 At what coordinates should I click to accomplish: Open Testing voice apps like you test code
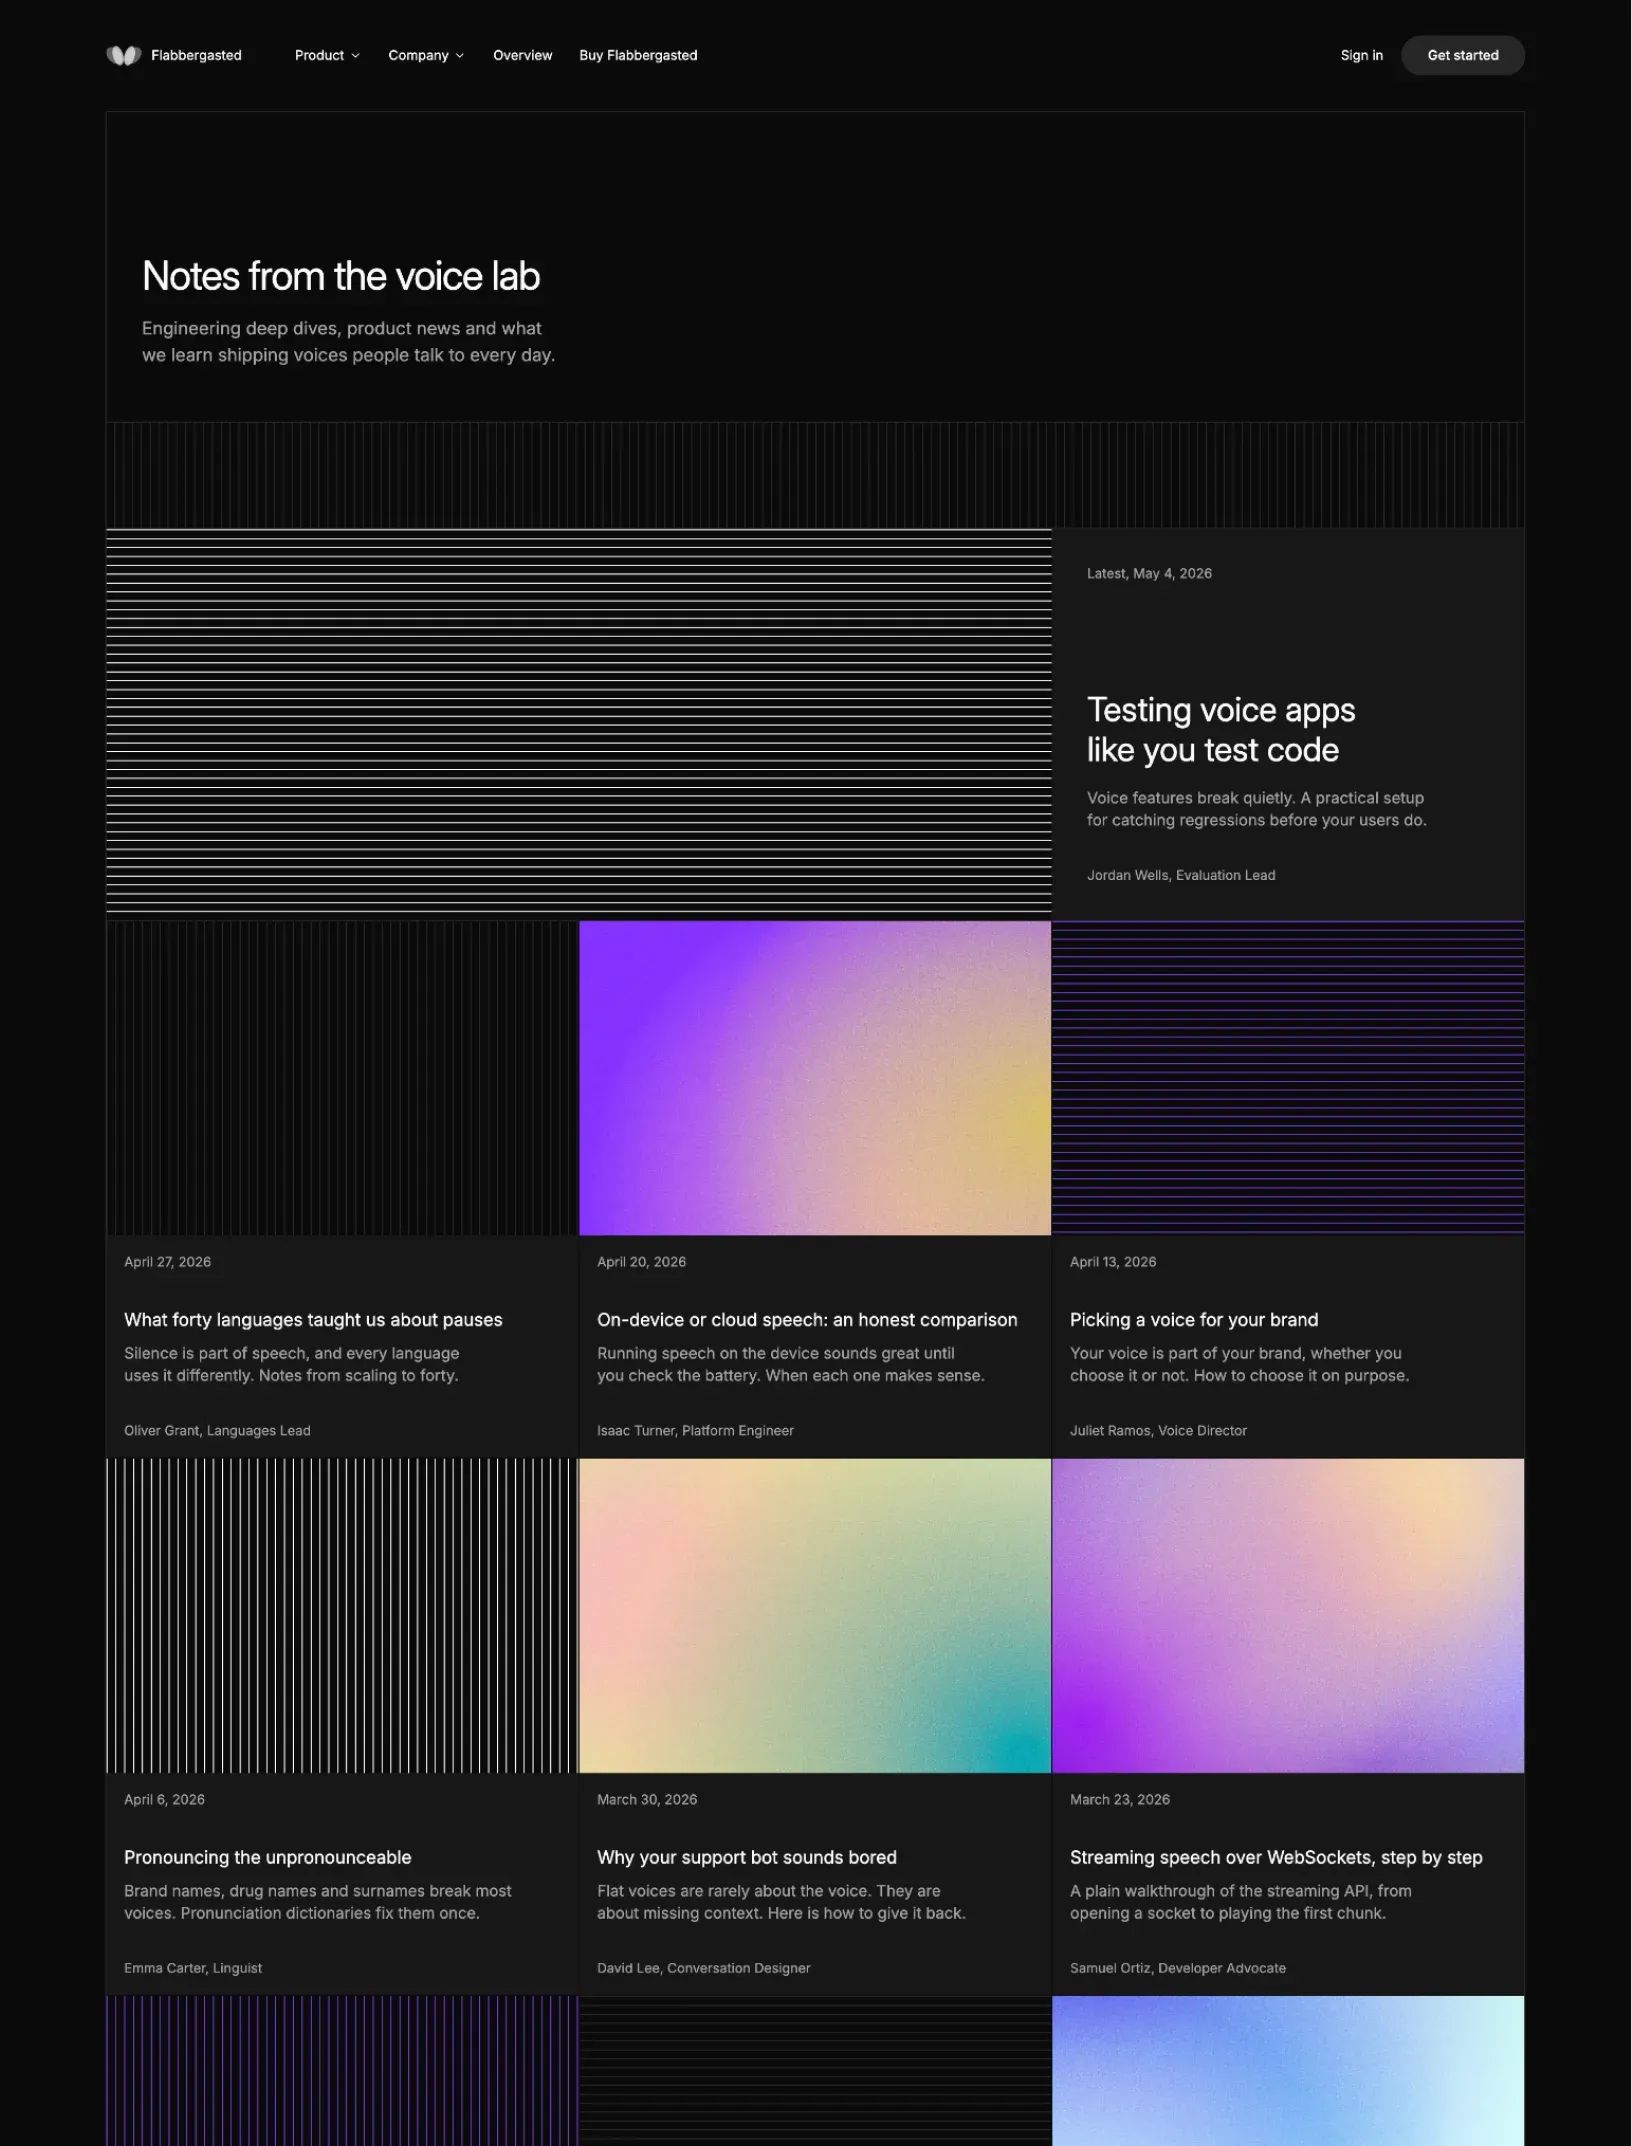(x=1220, y=730)
